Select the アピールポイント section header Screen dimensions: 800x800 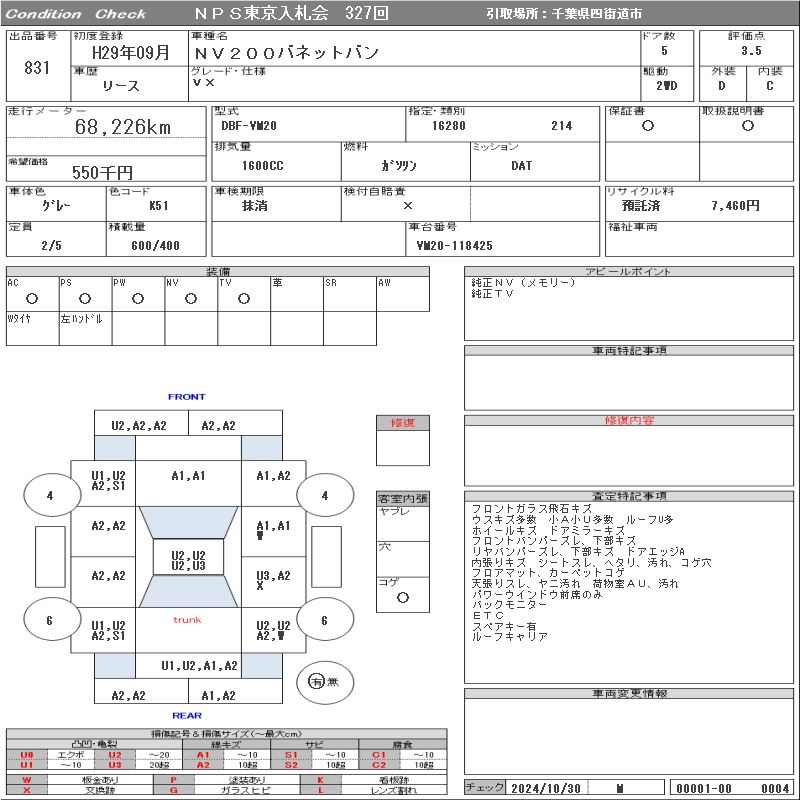[x=628, y=271]
